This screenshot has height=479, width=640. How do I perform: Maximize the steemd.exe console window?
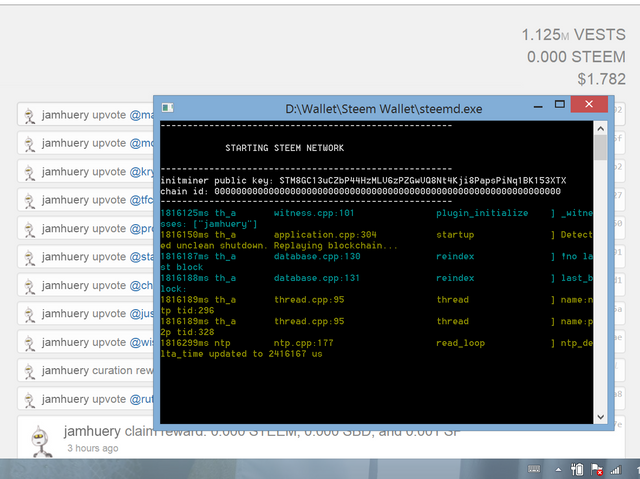(x=560, y=104)
